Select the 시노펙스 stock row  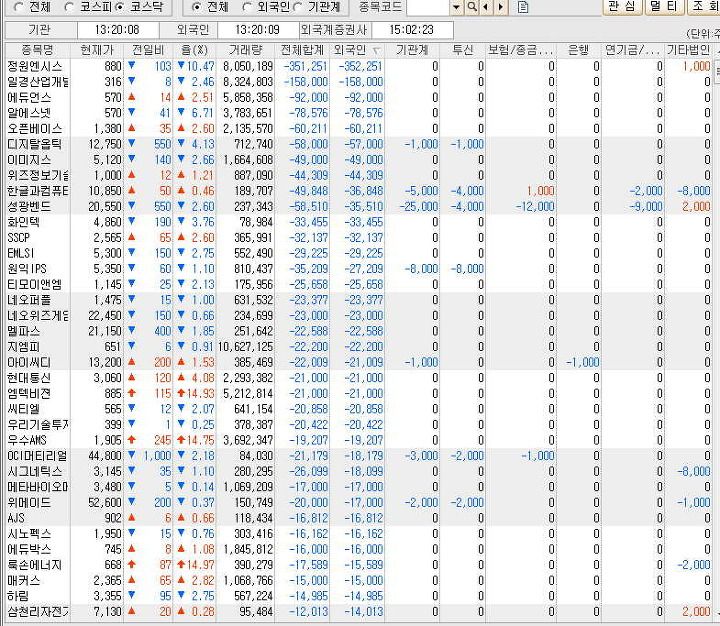pyautogui.click(x=359, y=534)
